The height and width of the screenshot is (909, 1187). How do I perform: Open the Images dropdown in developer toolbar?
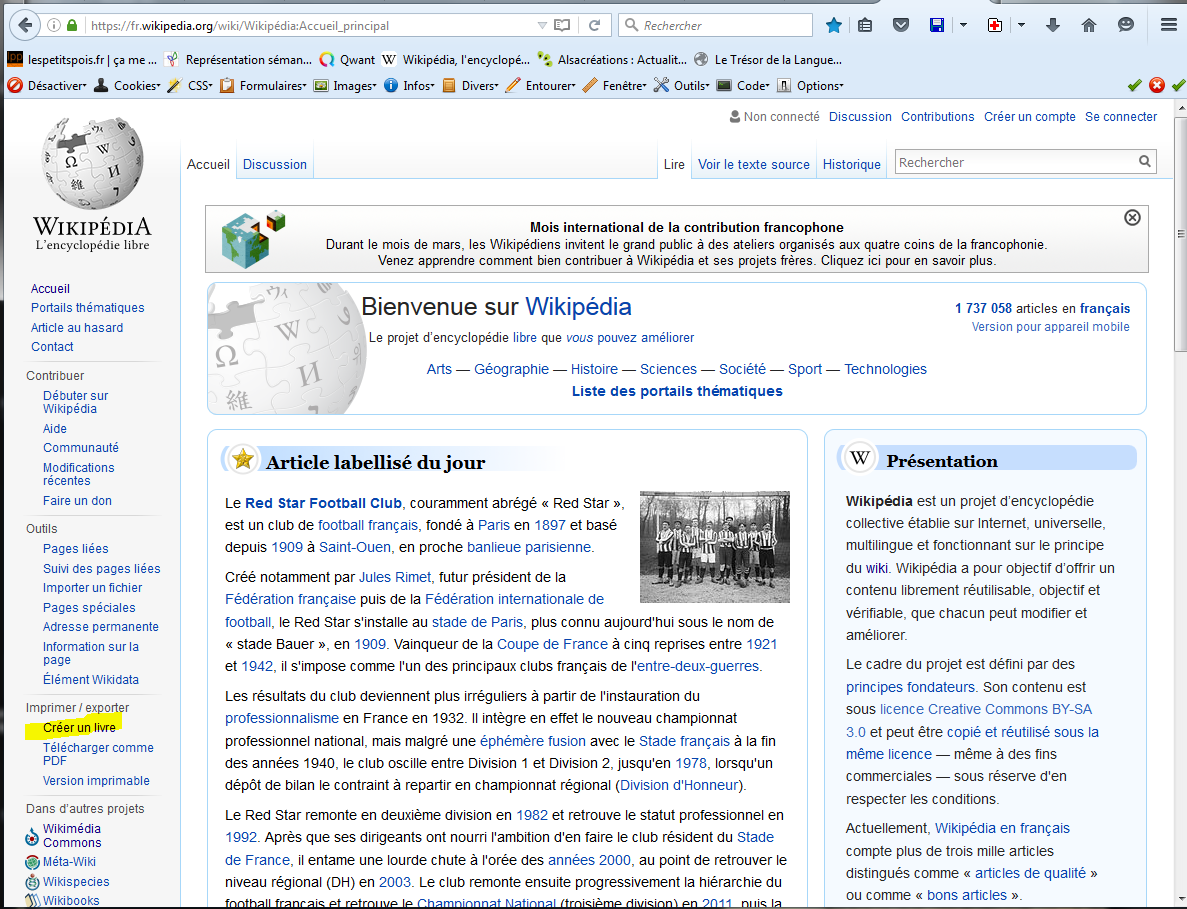(352, 86)
